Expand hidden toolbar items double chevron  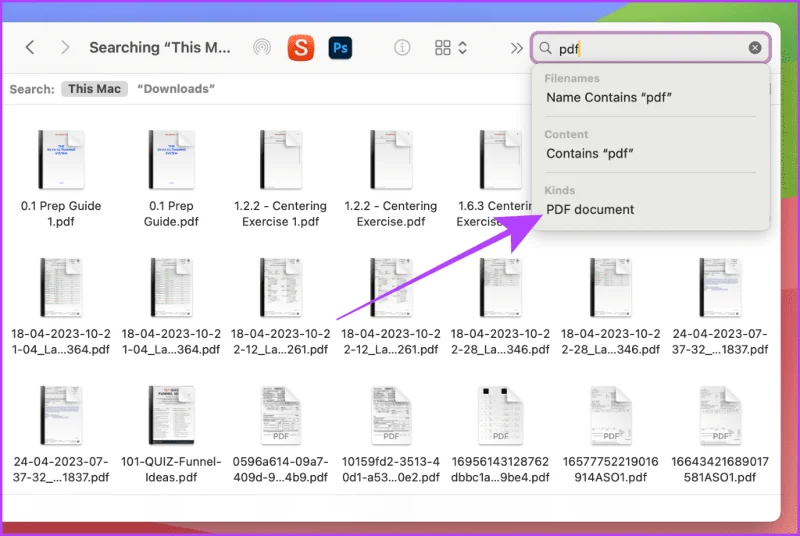pyautogui.click(x=517, y=48)
